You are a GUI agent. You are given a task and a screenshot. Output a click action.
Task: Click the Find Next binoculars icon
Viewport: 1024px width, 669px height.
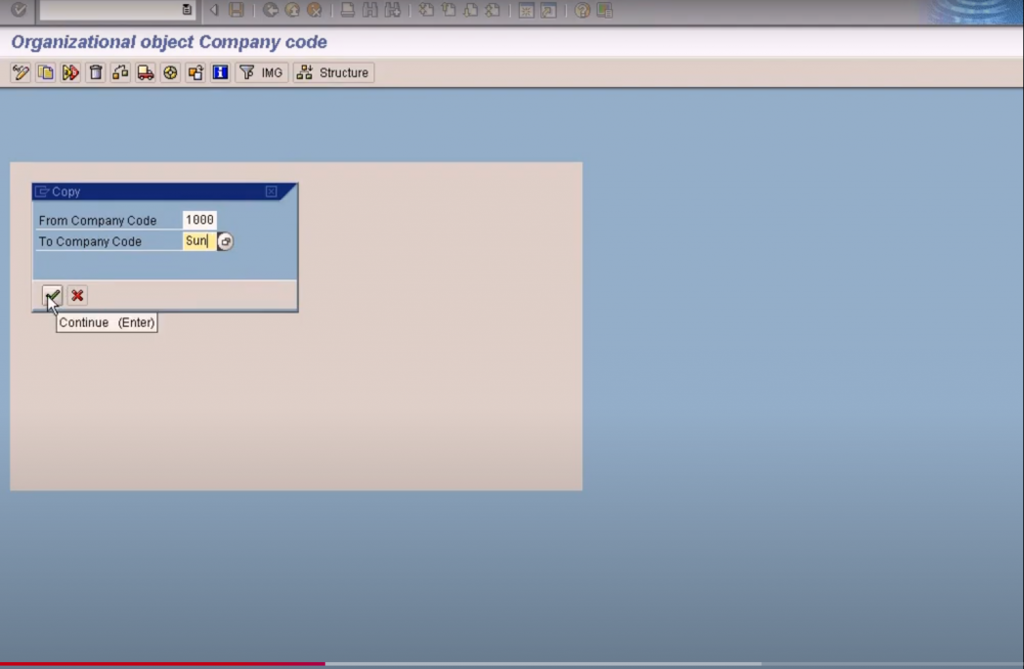392,10
